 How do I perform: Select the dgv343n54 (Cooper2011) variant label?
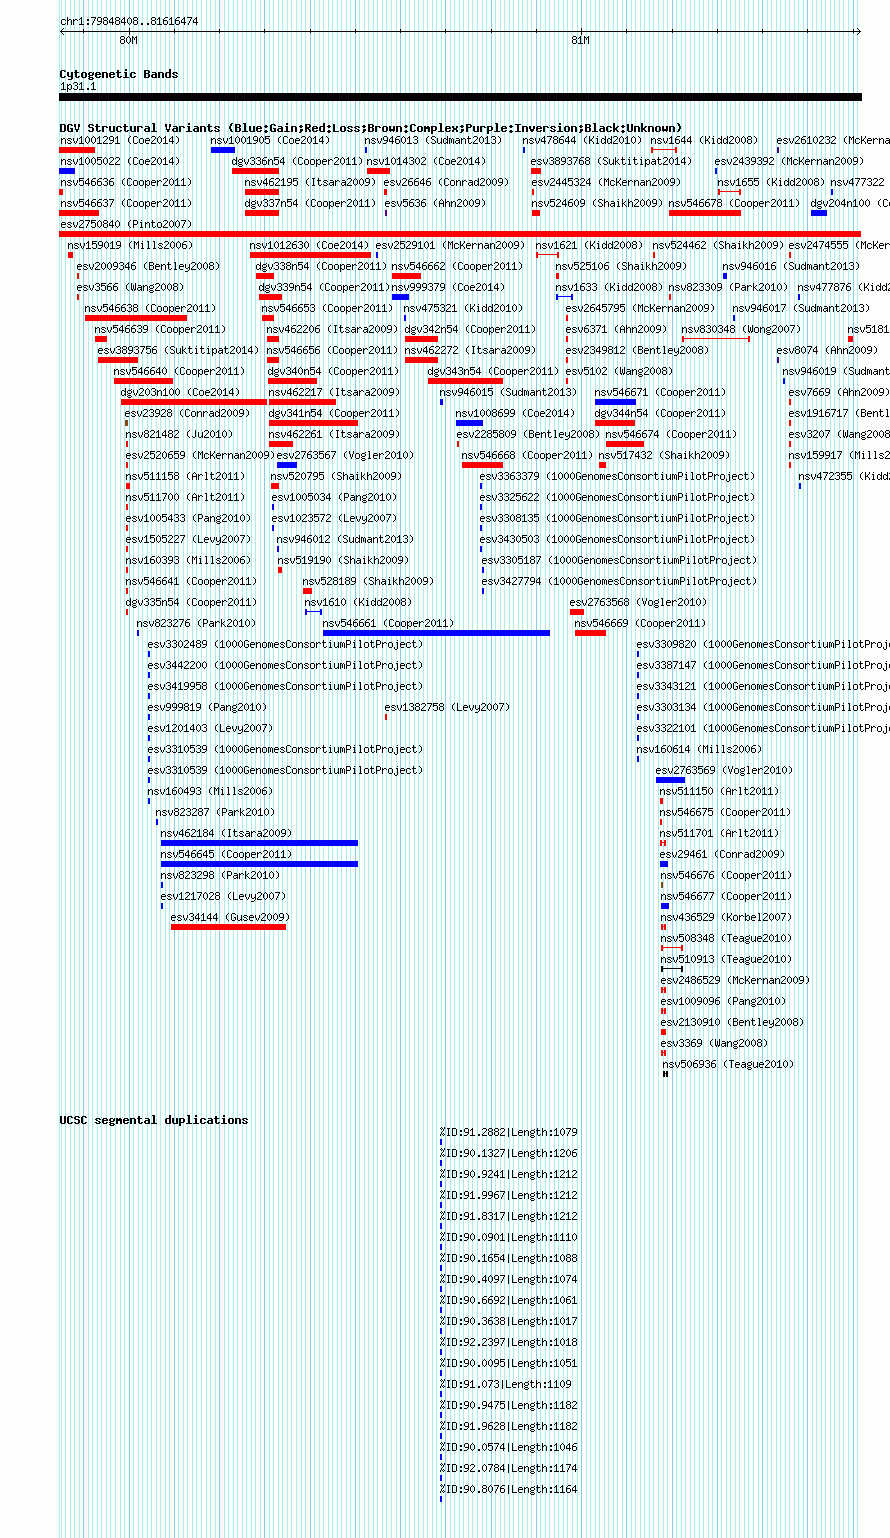pyautogui.click(x=493, y=371)
